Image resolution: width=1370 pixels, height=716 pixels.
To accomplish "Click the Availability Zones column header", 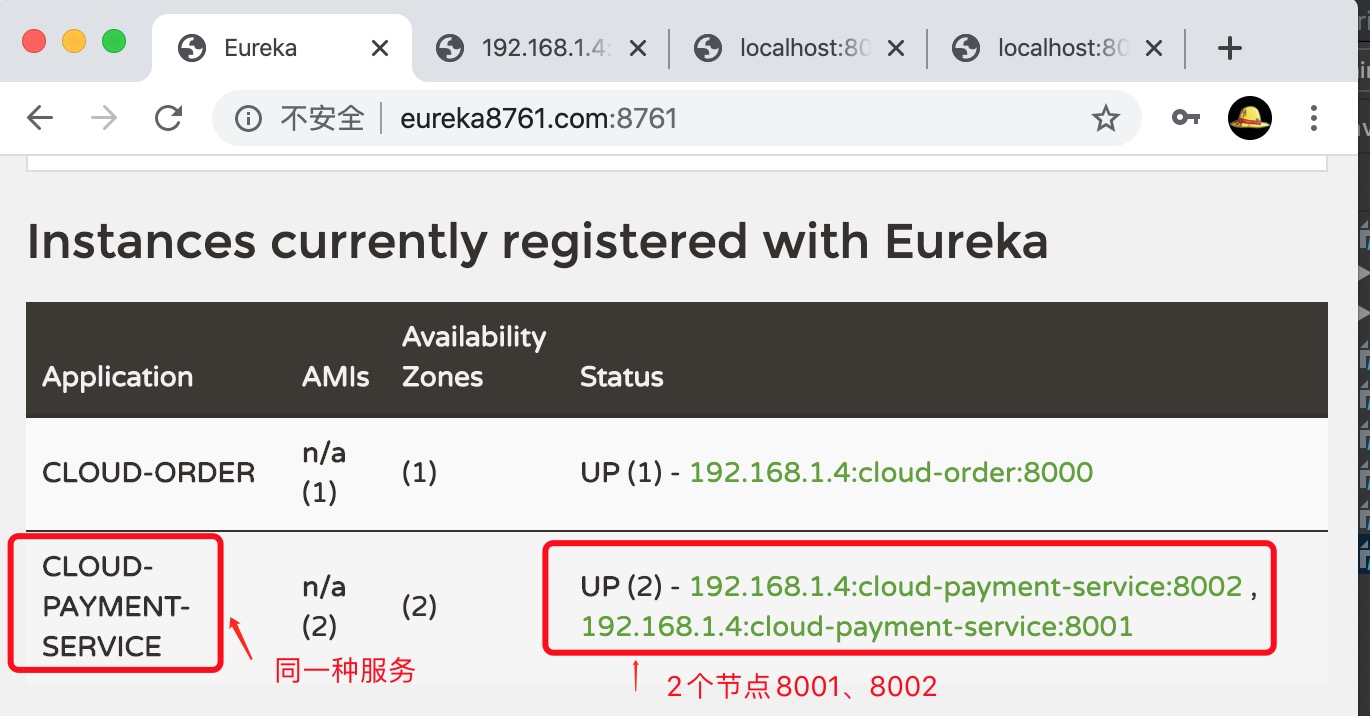I will click(x=474, y=357).
